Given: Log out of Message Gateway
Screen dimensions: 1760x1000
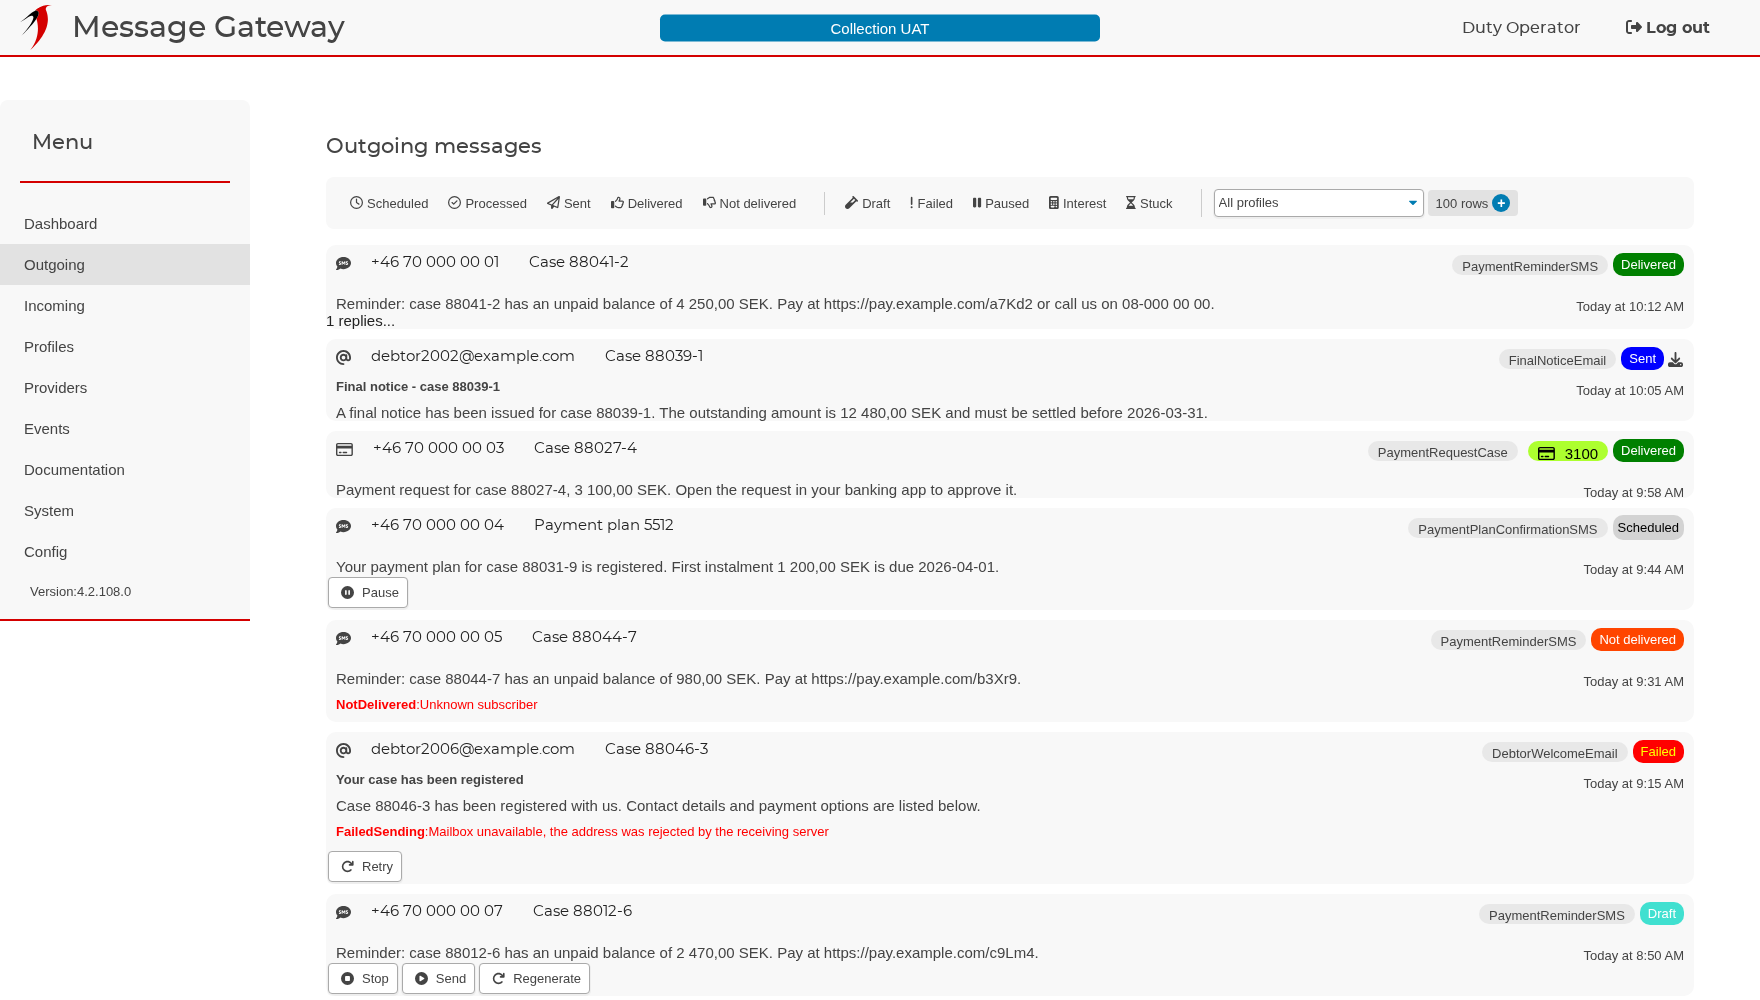Looking at the screenshot, I should pos(1667,27).
